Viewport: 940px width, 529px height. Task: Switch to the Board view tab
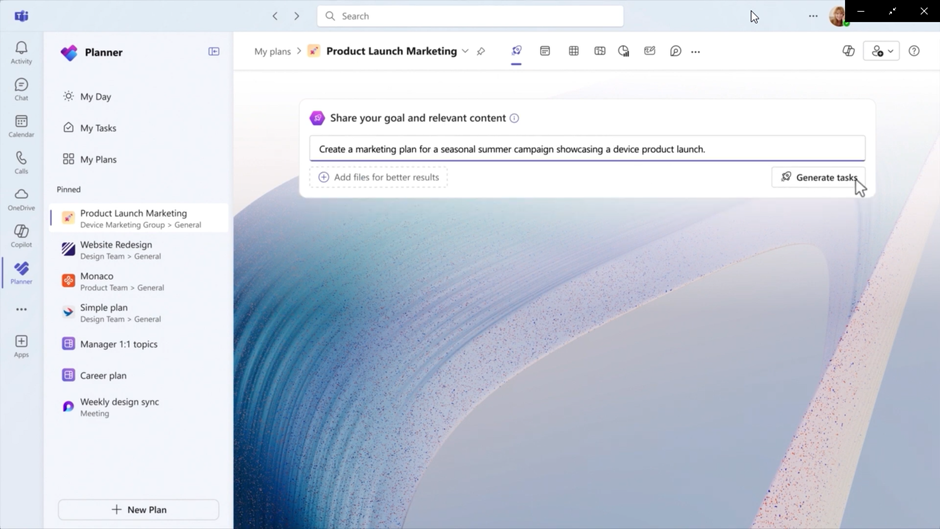(599, 52)
